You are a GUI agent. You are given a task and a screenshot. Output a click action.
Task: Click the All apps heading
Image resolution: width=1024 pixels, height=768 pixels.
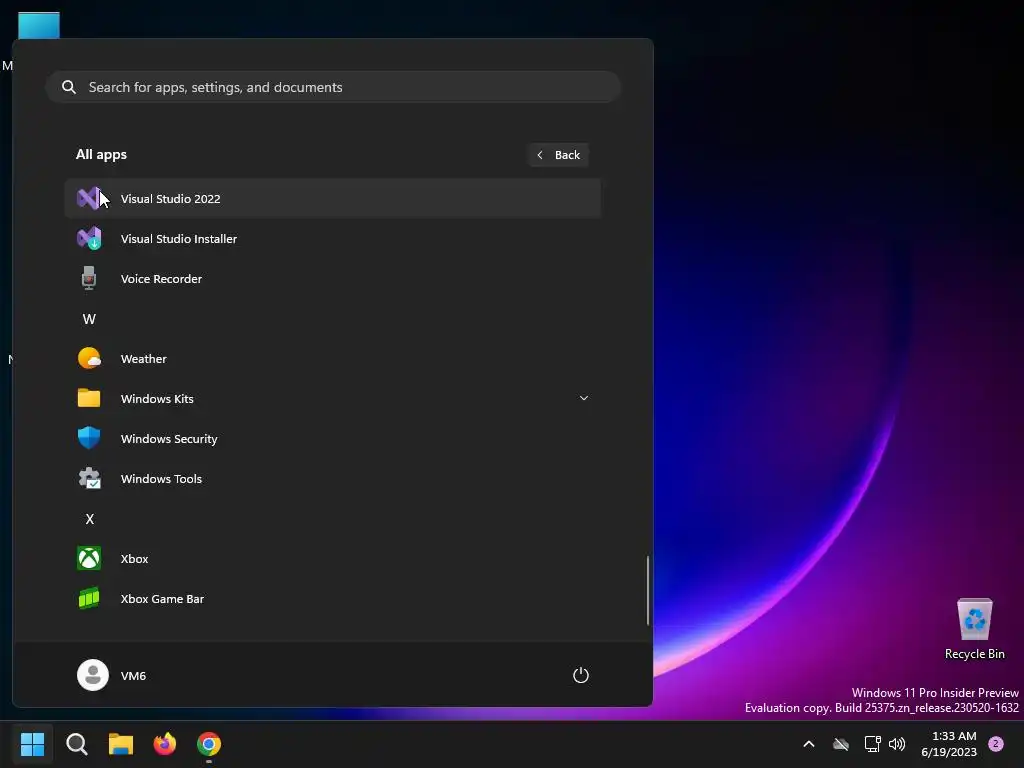101,154
